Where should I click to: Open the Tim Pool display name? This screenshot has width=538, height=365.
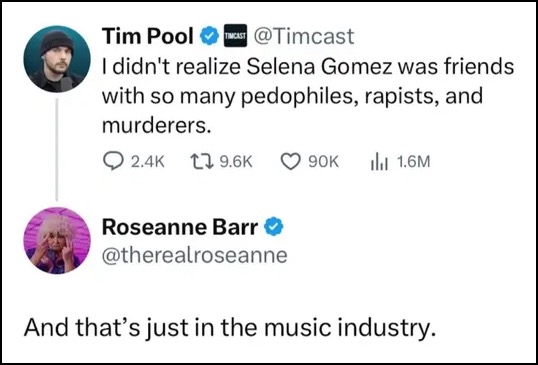[x=148, y=36]
